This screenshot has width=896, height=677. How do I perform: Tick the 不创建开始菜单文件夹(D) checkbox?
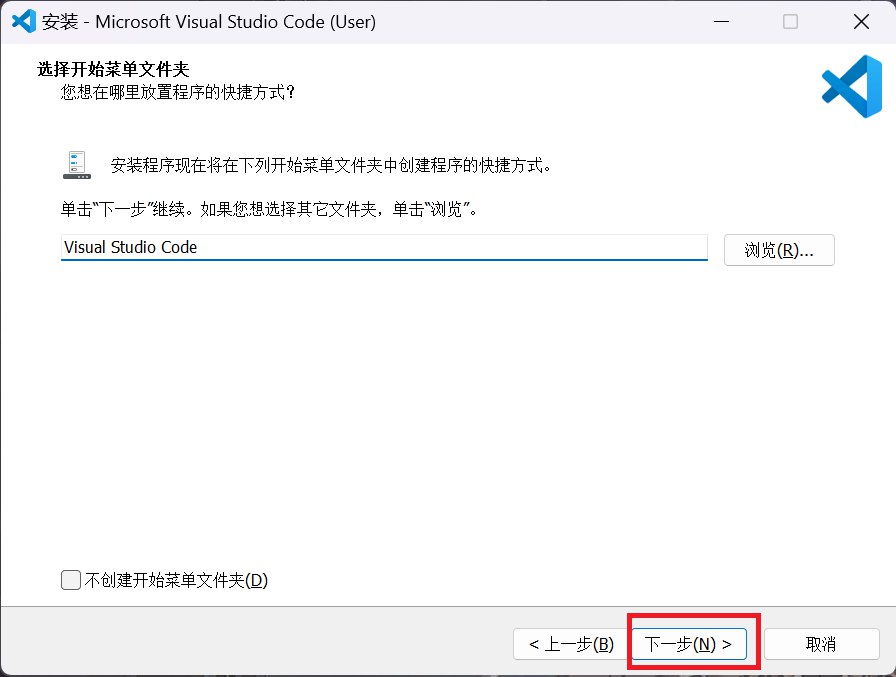71,580
